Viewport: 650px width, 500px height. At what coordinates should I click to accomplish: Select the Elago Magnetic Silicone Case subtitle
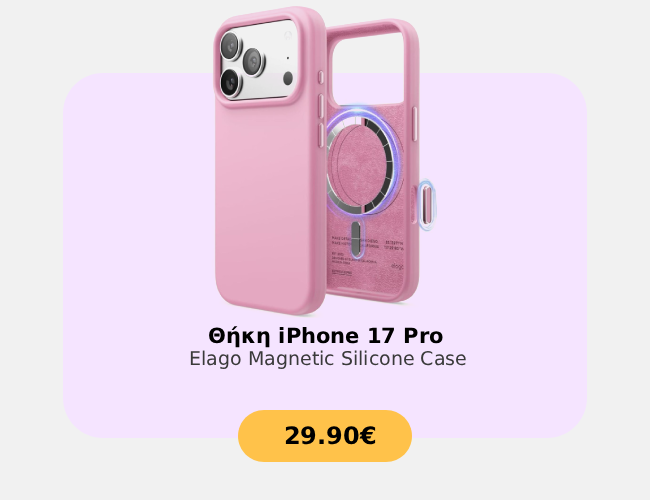coord(327,359)
